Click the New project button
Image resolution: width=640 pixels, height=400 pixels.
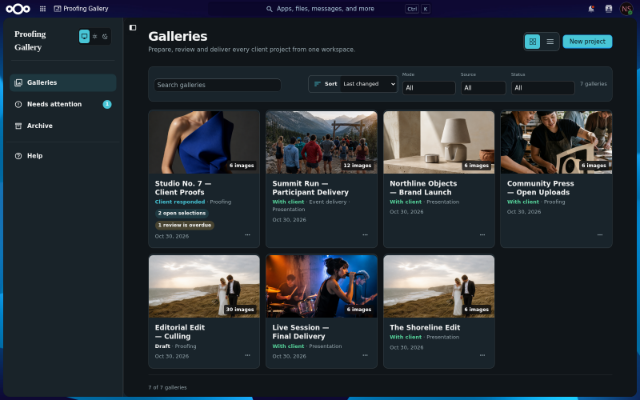[587, 42]
